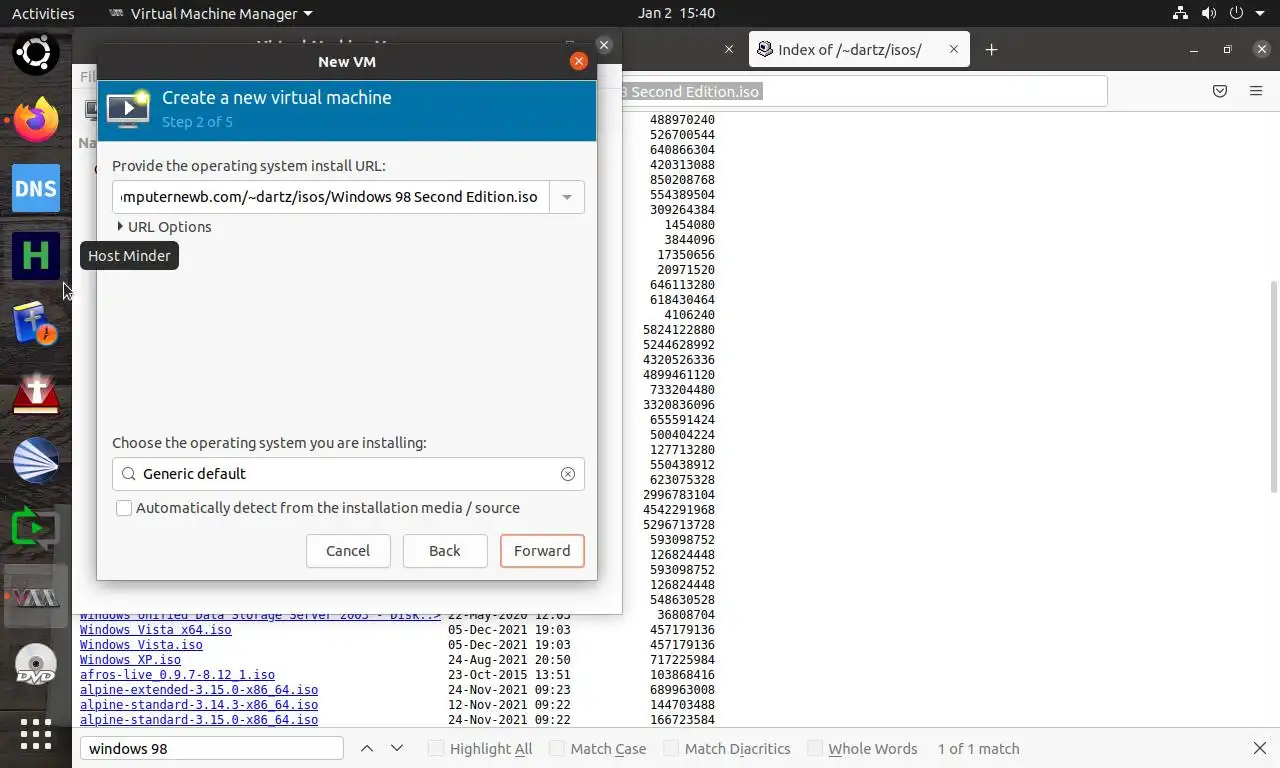
Task: Switch to Index of /~dartz/isos/ tab
Action: [859, 49]
